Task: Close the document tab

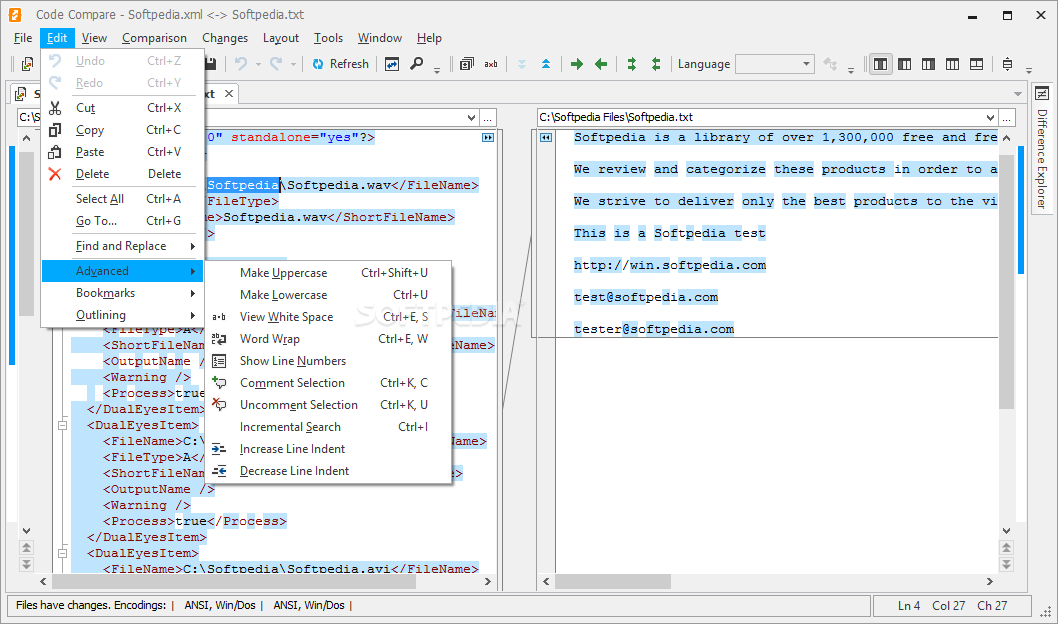Action: [x=229, y=94]
